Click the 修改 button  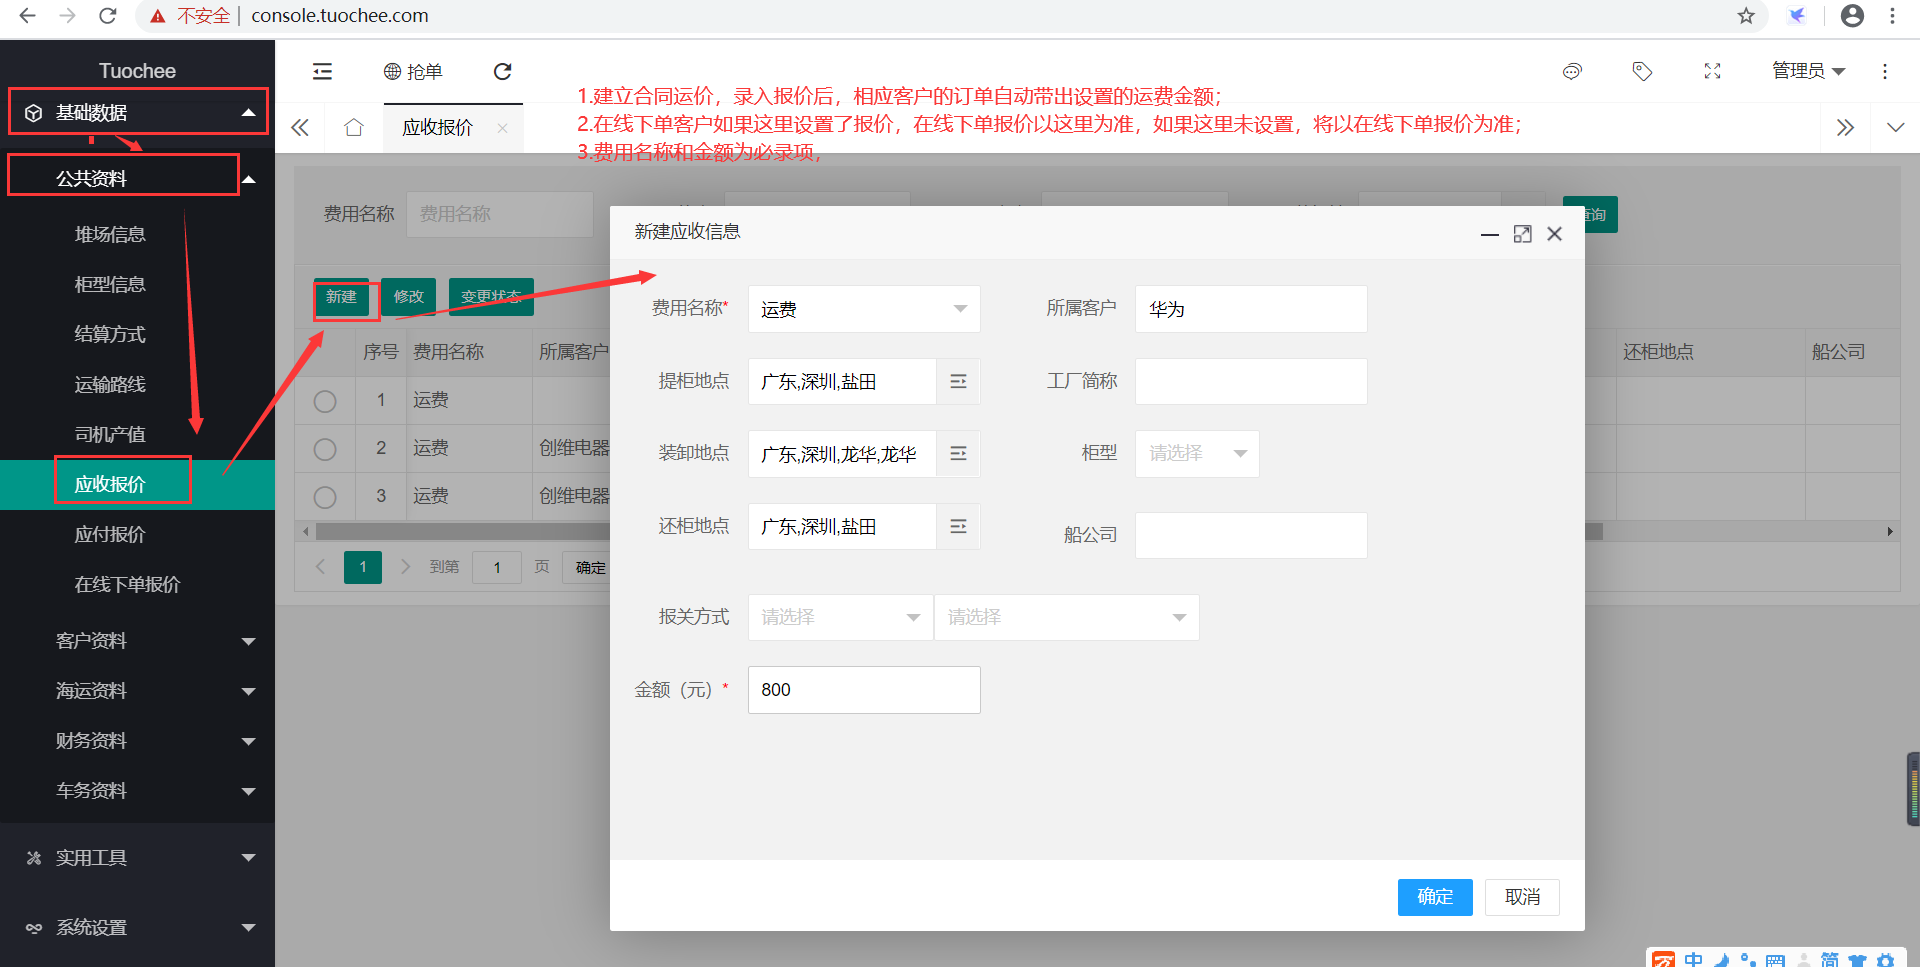tap(408, 297)
